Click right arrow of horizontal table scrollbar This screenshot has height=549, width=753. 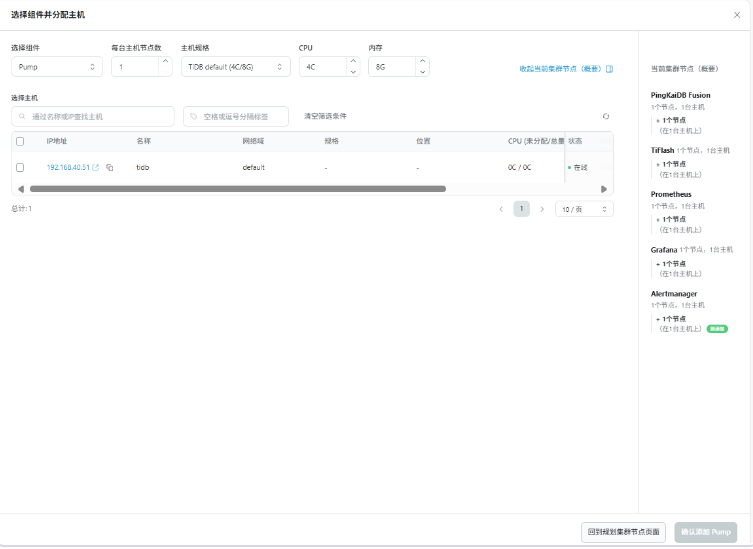pyautogui.click(x=603, y=188)
